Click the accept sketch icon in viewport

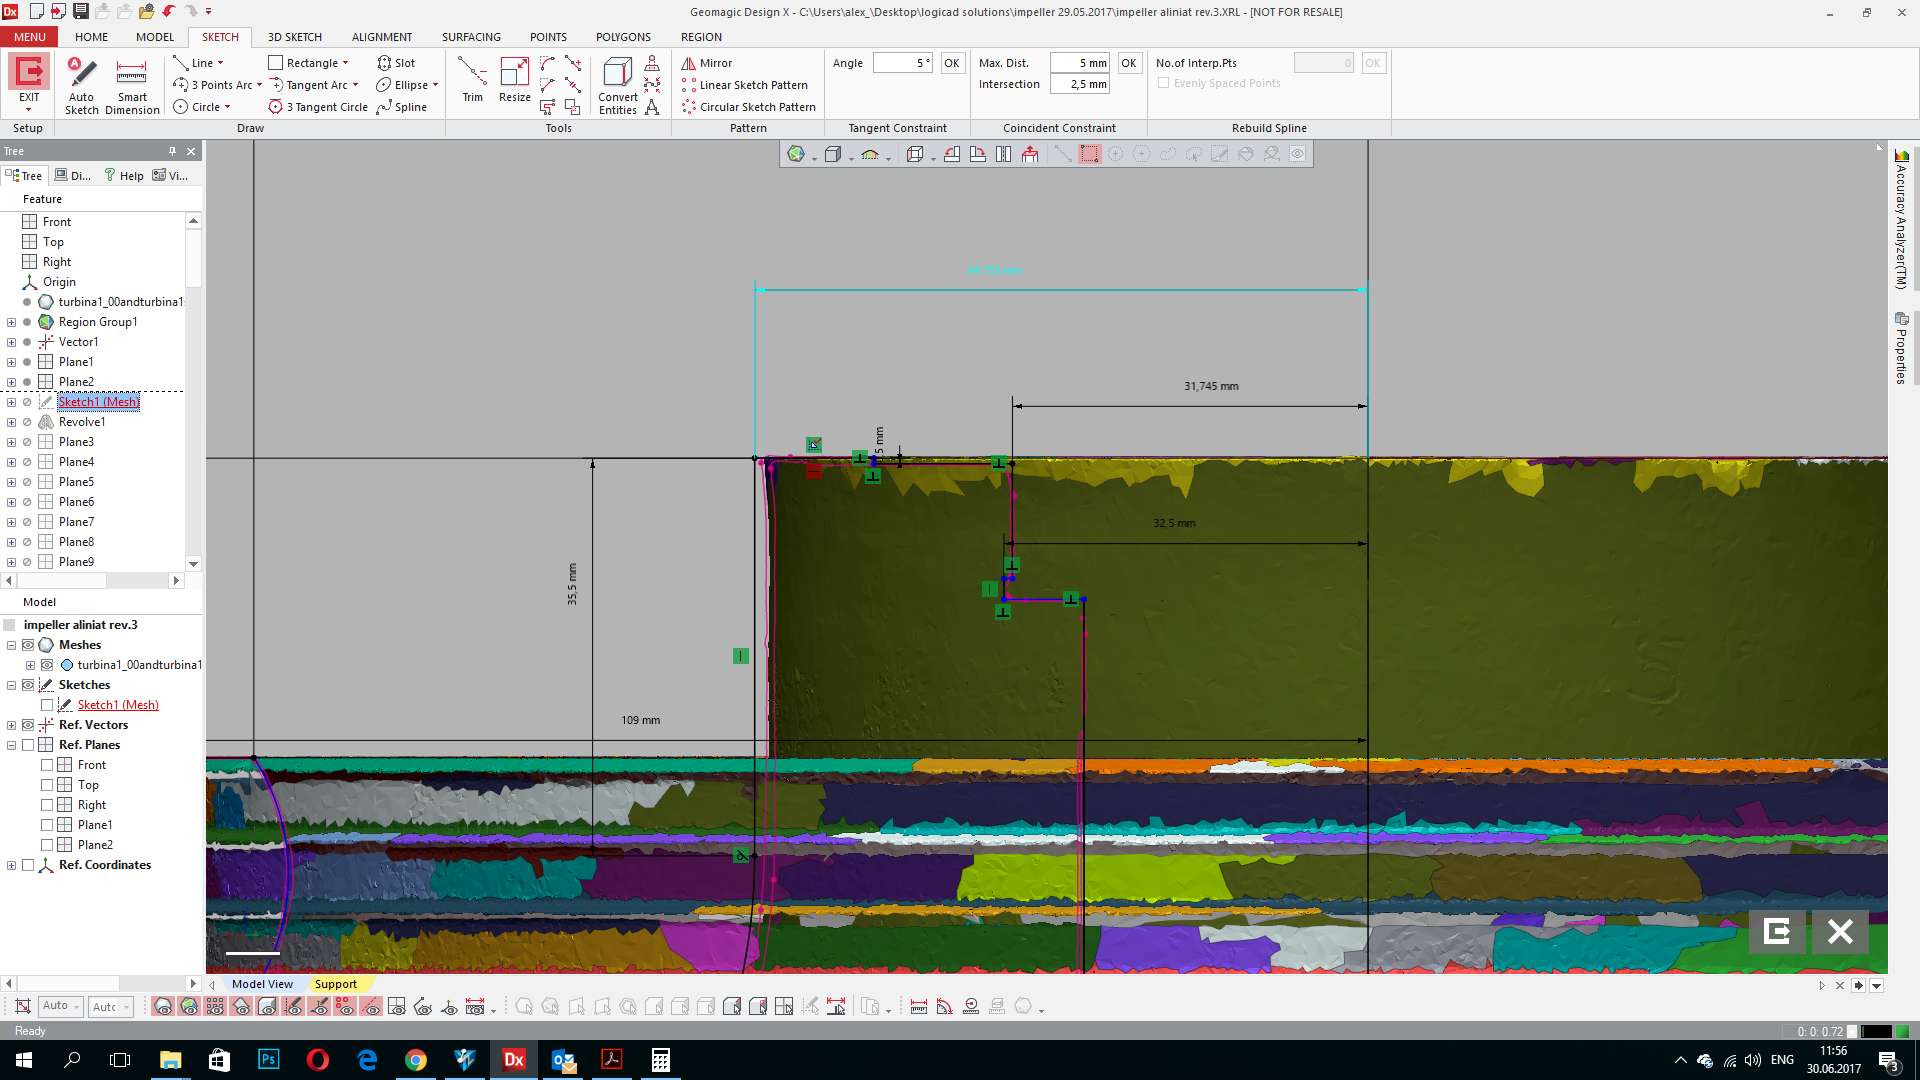tap(1777, 932)
